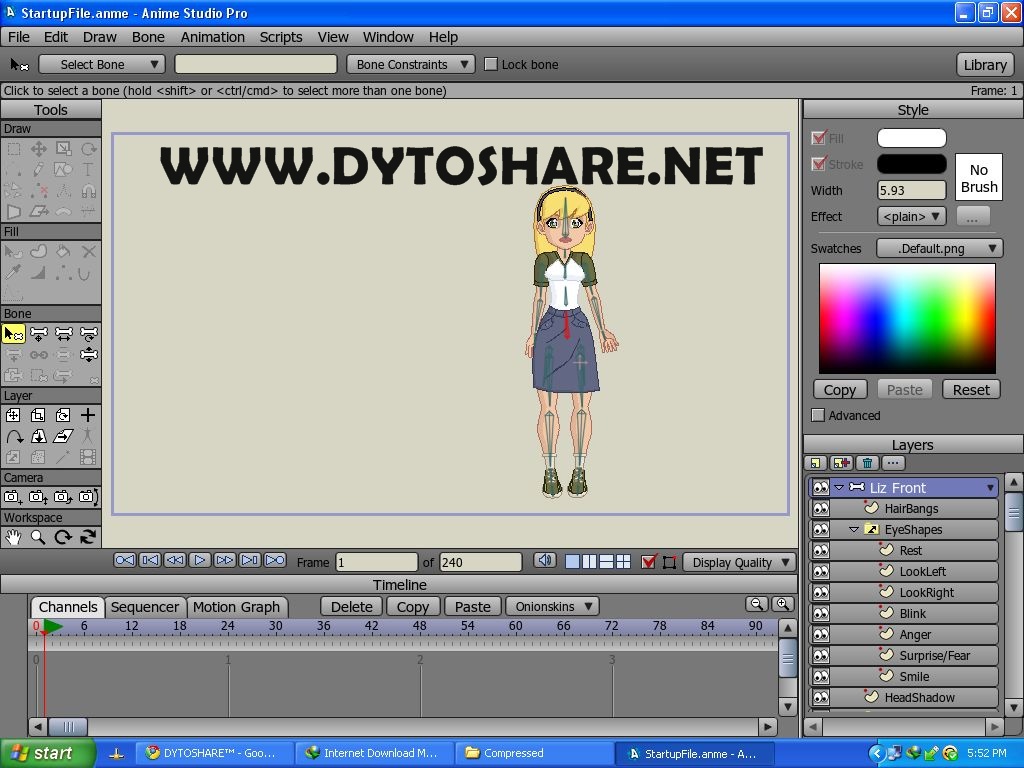Click the Play button
The height and width of the screenshot is (768, 1024).
tap(200, 560)
